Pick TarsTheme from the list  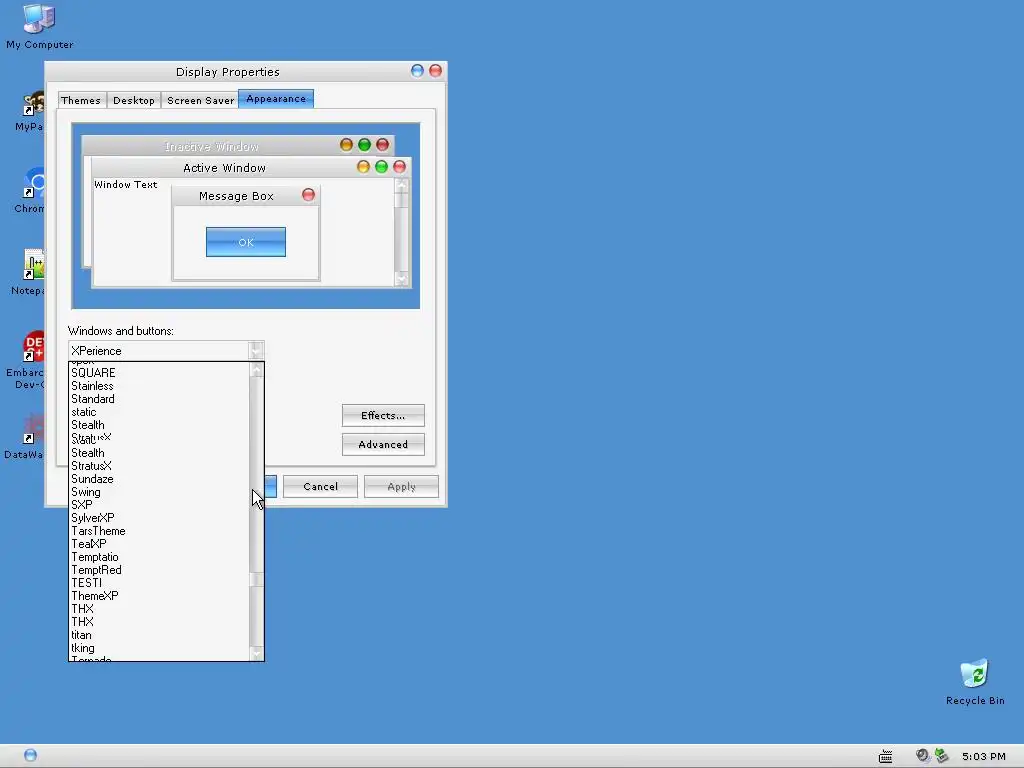[x=159, y=531]
